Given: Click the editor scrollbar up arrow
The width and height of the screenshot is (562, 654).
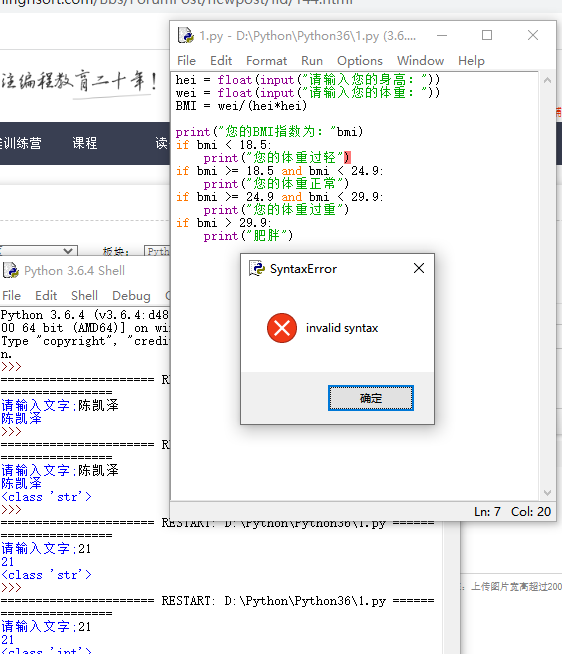Looking at the screenshot, I should (547, 80).
